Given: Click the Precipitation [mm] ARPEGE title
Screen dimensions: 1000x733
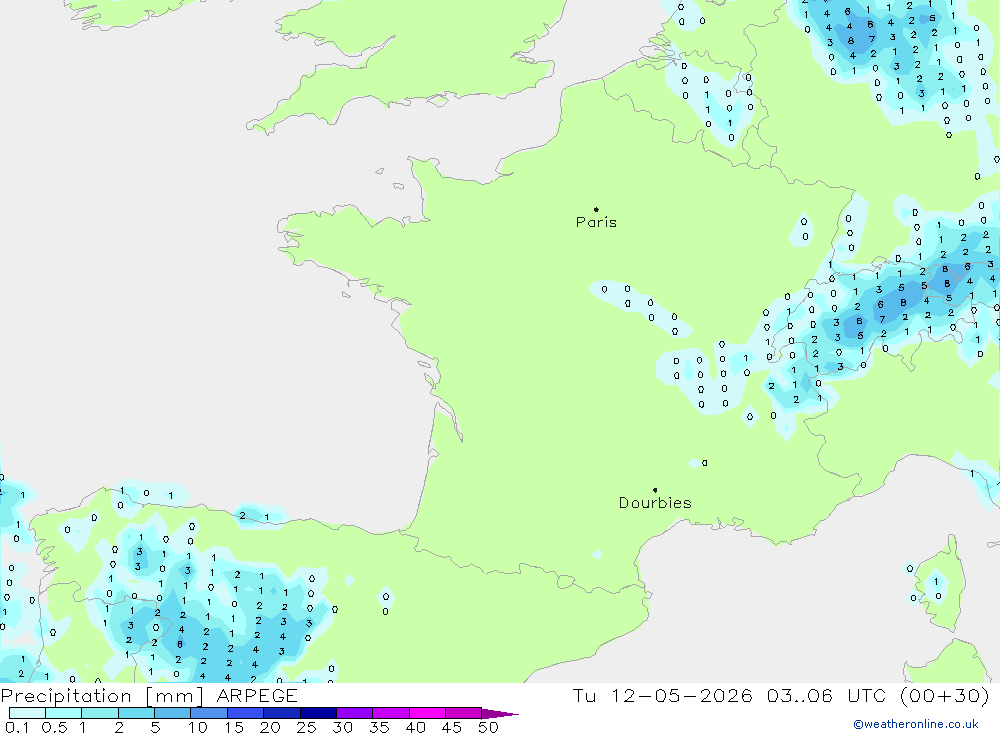Looking at the screenshot, I should 149,695.
